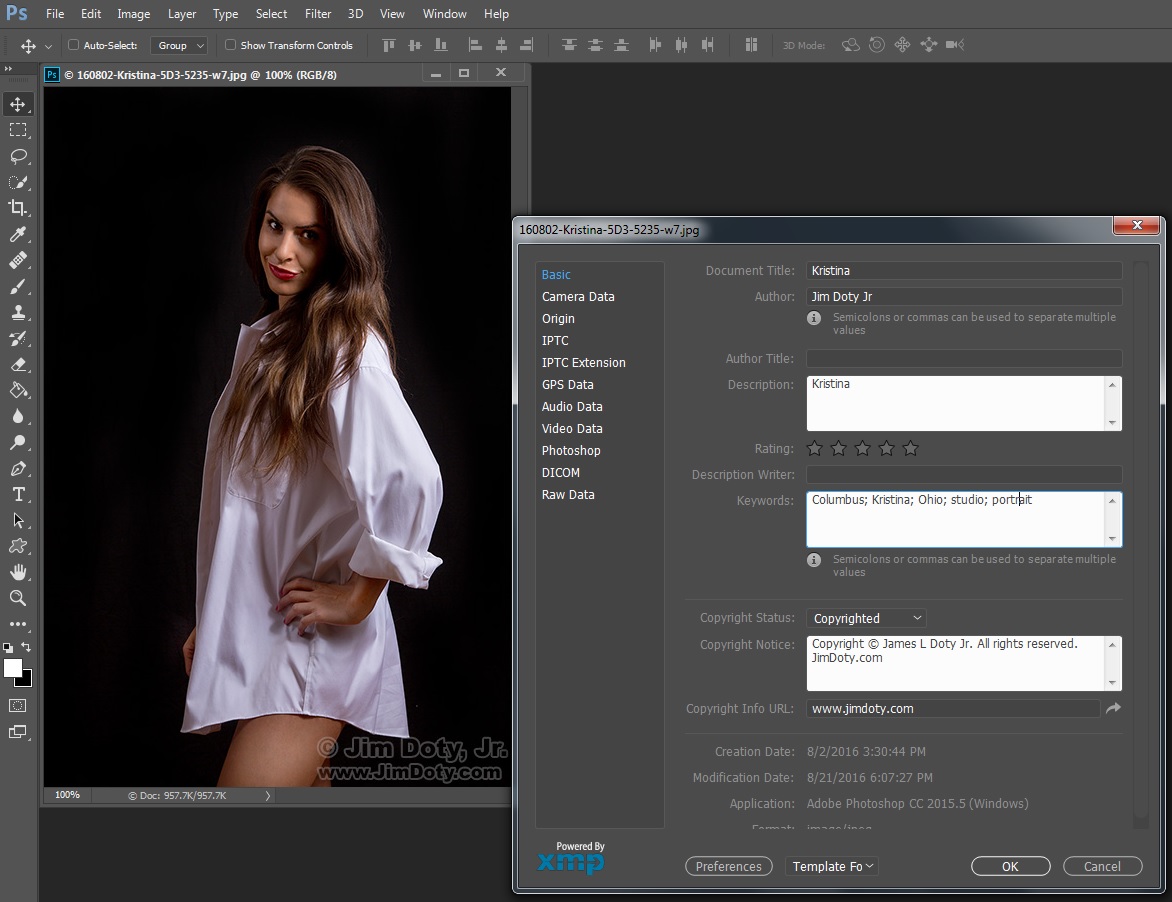1172x902 pixels.
Task: Click the Author Title input field
Action: pos(963,358)
